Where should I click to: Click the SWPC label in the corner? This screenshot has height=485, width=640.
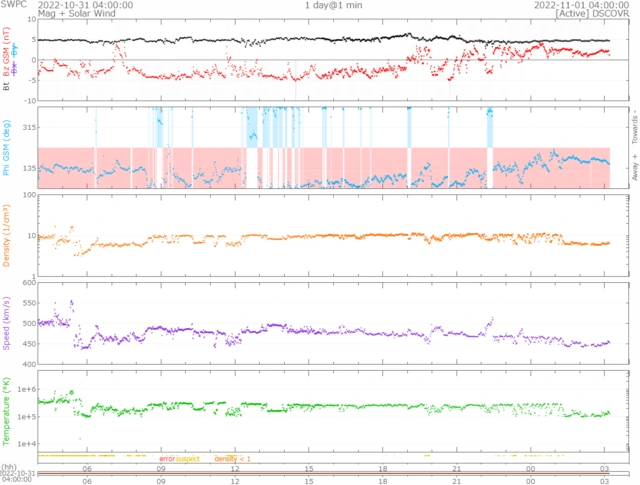click(x=14, y=4)
